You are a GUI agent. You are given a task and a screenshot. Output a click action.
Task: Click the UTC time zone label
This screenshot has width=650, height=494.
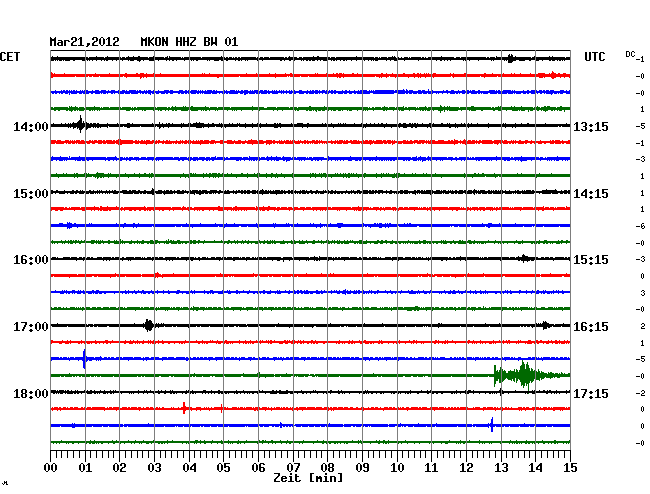594,57
